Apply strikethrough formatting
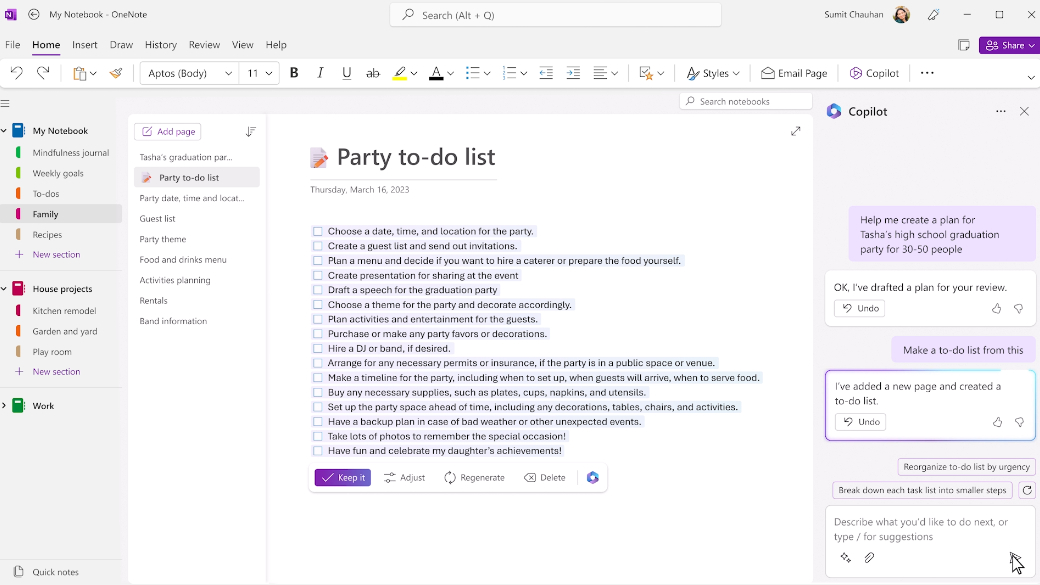This screenshot has width=1040, height=585. pyautogui.click(x=373, y=73)
